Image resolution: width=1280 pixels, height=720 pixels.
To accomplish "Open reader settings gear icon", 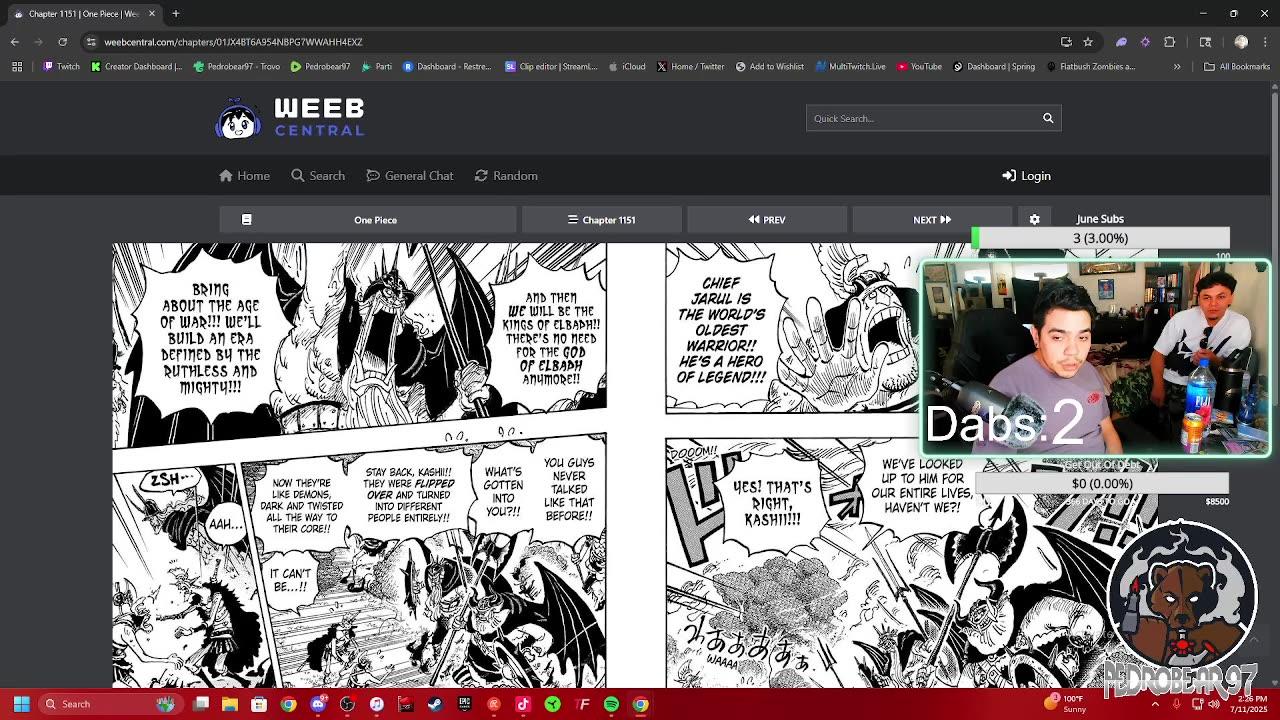I will click(x=1034, y=219).
